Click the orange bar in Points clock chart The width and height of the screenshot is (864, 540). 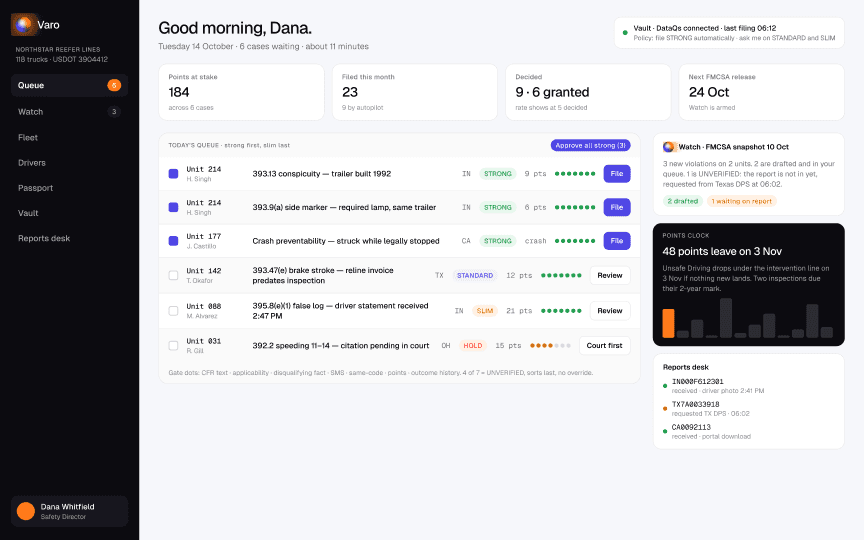pyautogui.click(x=668, y=323)
